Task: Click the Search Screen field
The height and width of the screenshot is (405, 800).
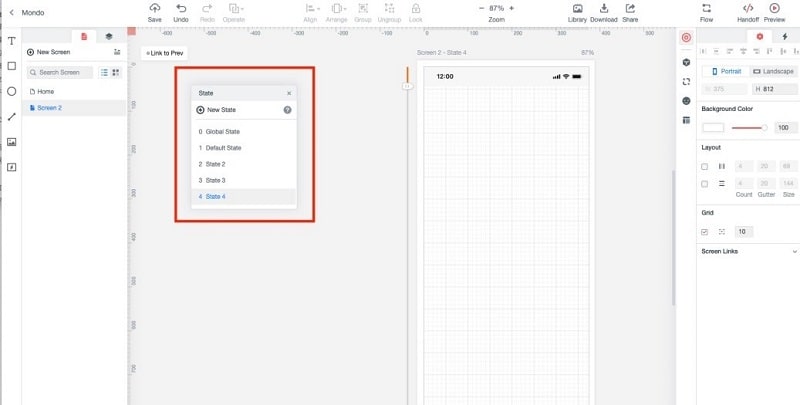Action: 60,72
